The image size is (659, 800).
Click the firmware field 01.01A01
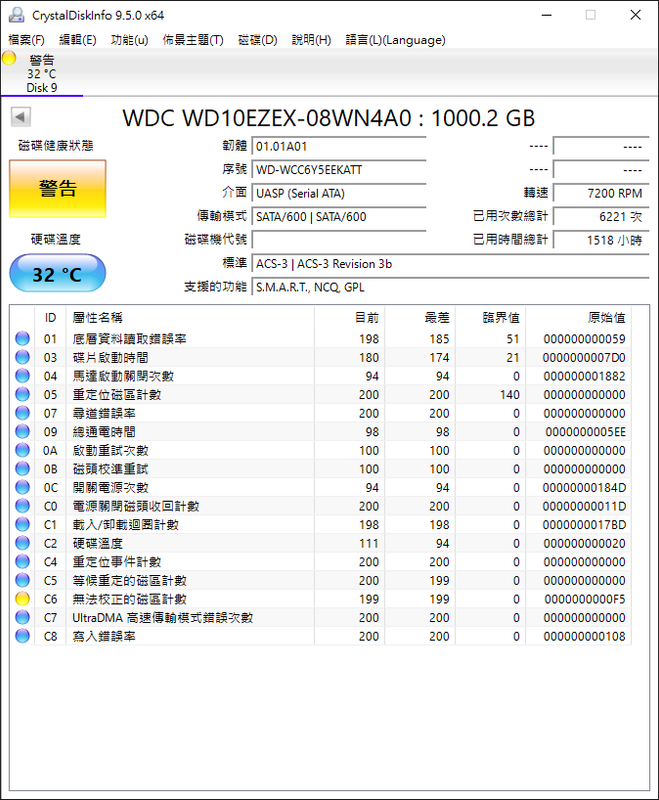click(339, 146)
